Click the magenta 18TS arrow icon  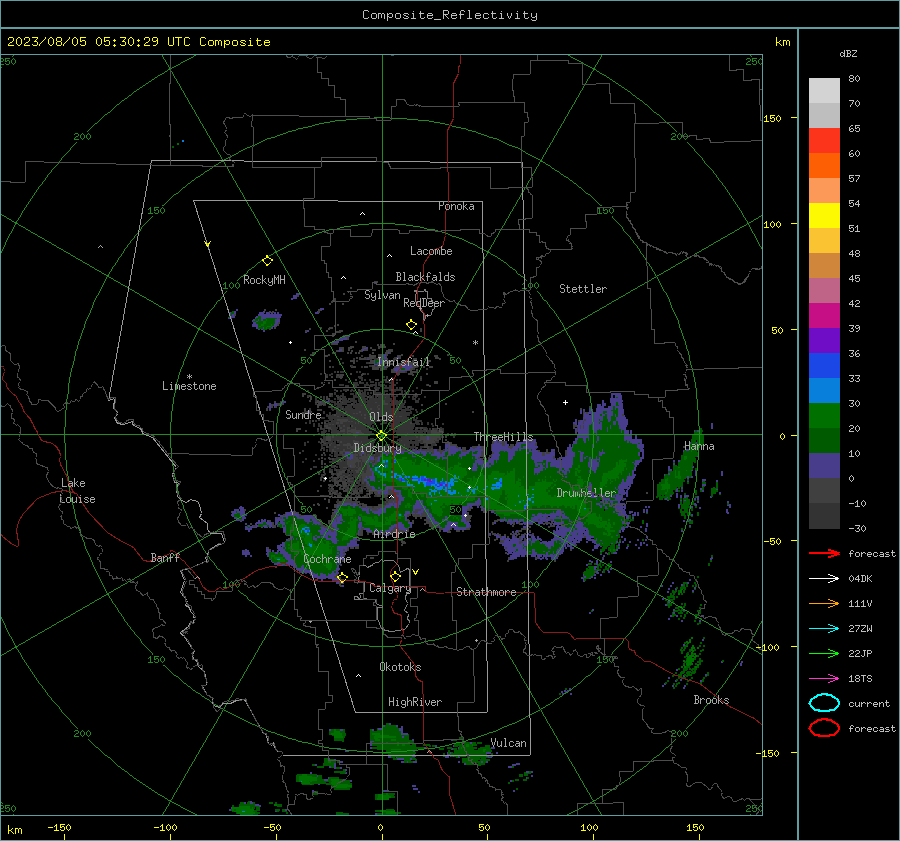tap(824, 679)
